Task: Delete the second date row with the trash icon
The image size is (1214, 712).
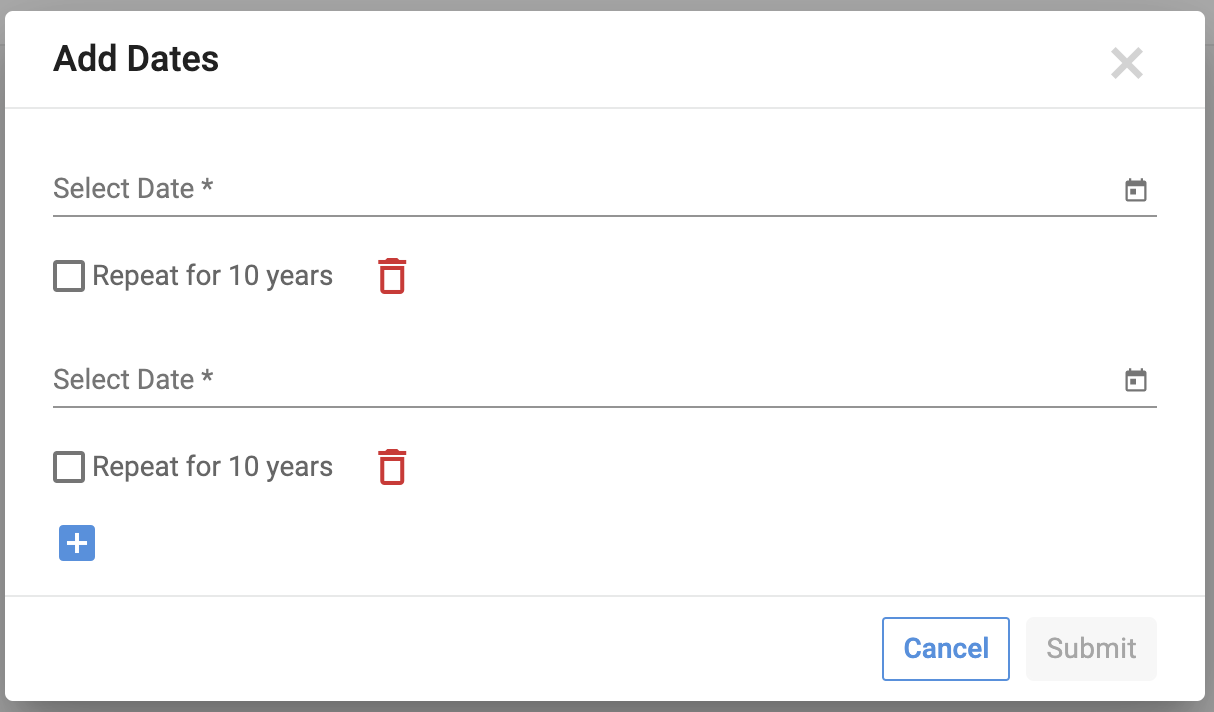Action: [x=392, y=467]
